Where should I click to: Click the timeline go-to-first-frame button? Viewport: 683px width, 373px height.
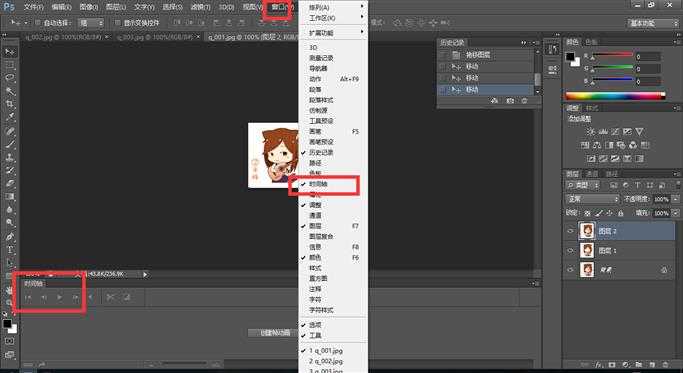(28, 298)
